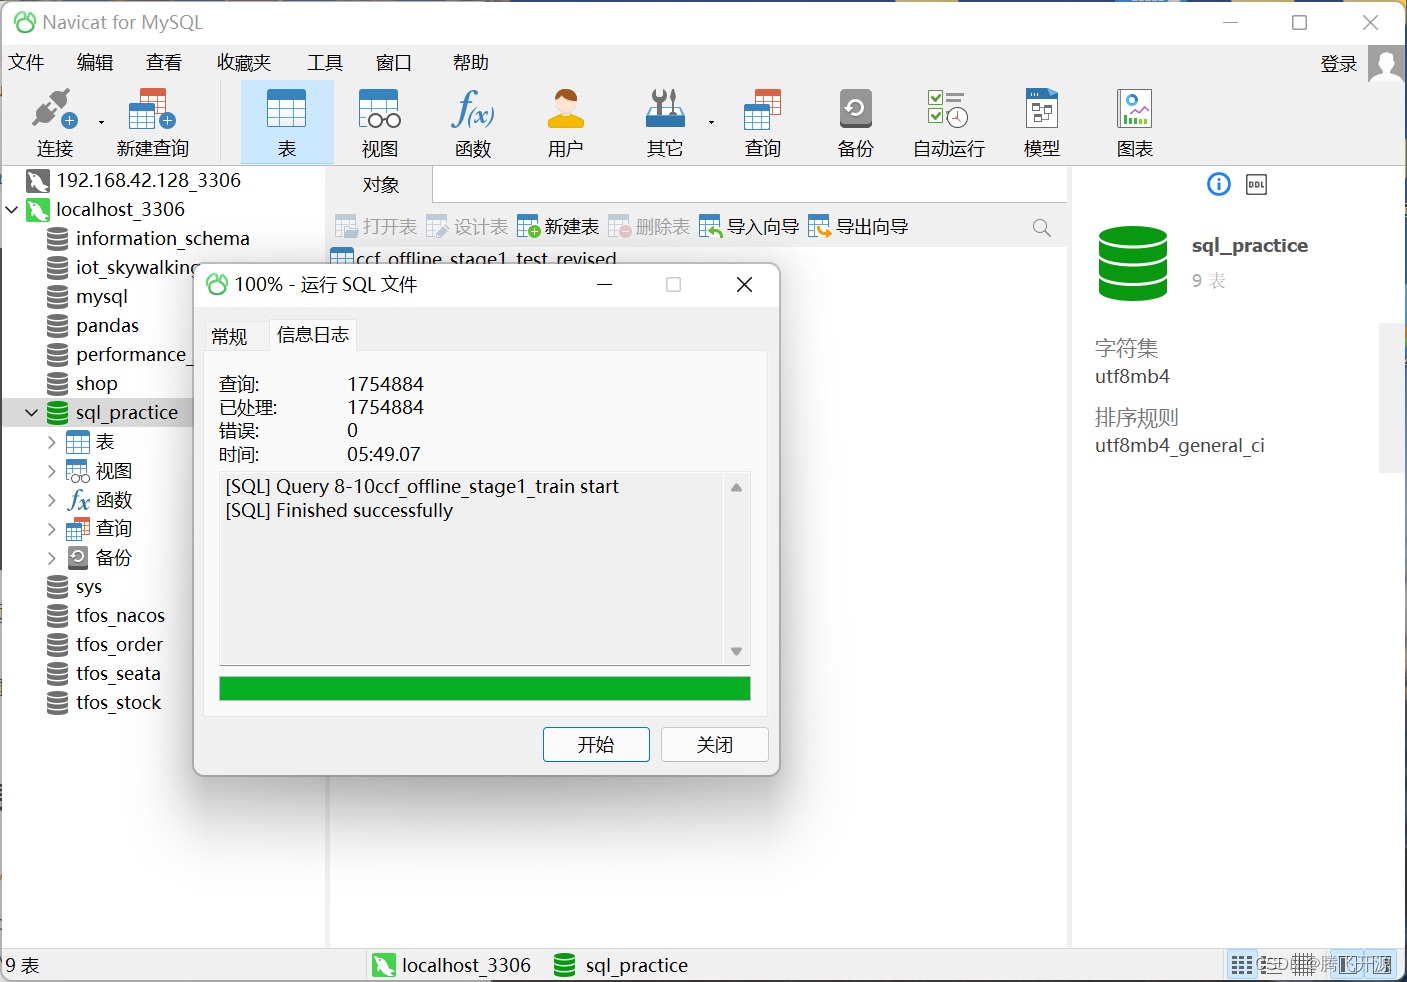Click the green progress bar
Image resolution: width=1407 pixels, height=982 pixels.
coord(485,689)
